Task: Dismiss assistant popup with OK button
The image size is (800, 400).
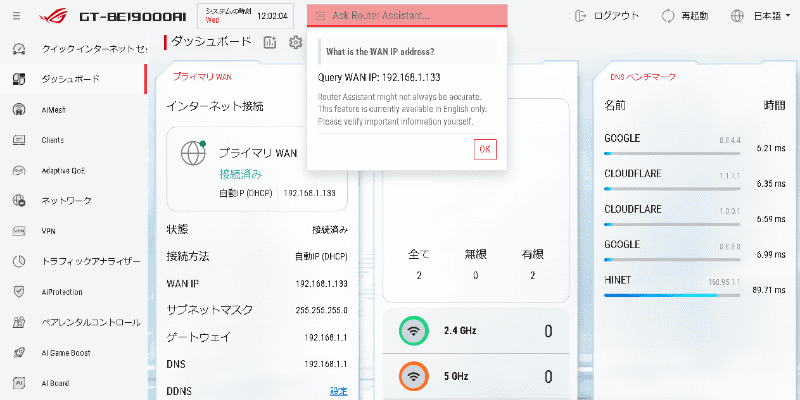Action: click(x=485, y=149)
